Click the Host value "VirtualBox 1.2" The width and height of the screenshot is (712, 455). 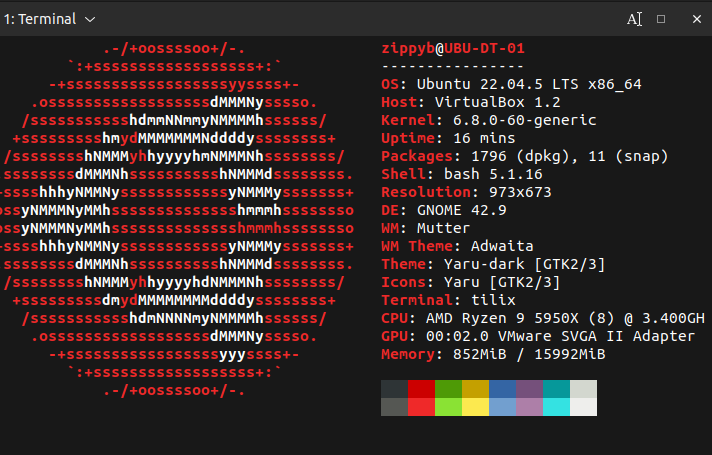497,102
